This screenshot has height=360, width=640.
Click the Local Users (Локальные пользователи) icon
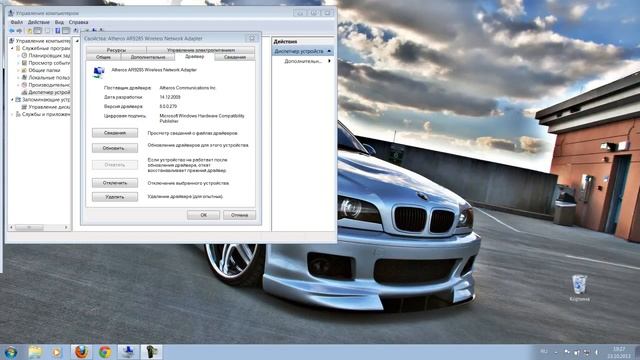(x=24, y=78)
